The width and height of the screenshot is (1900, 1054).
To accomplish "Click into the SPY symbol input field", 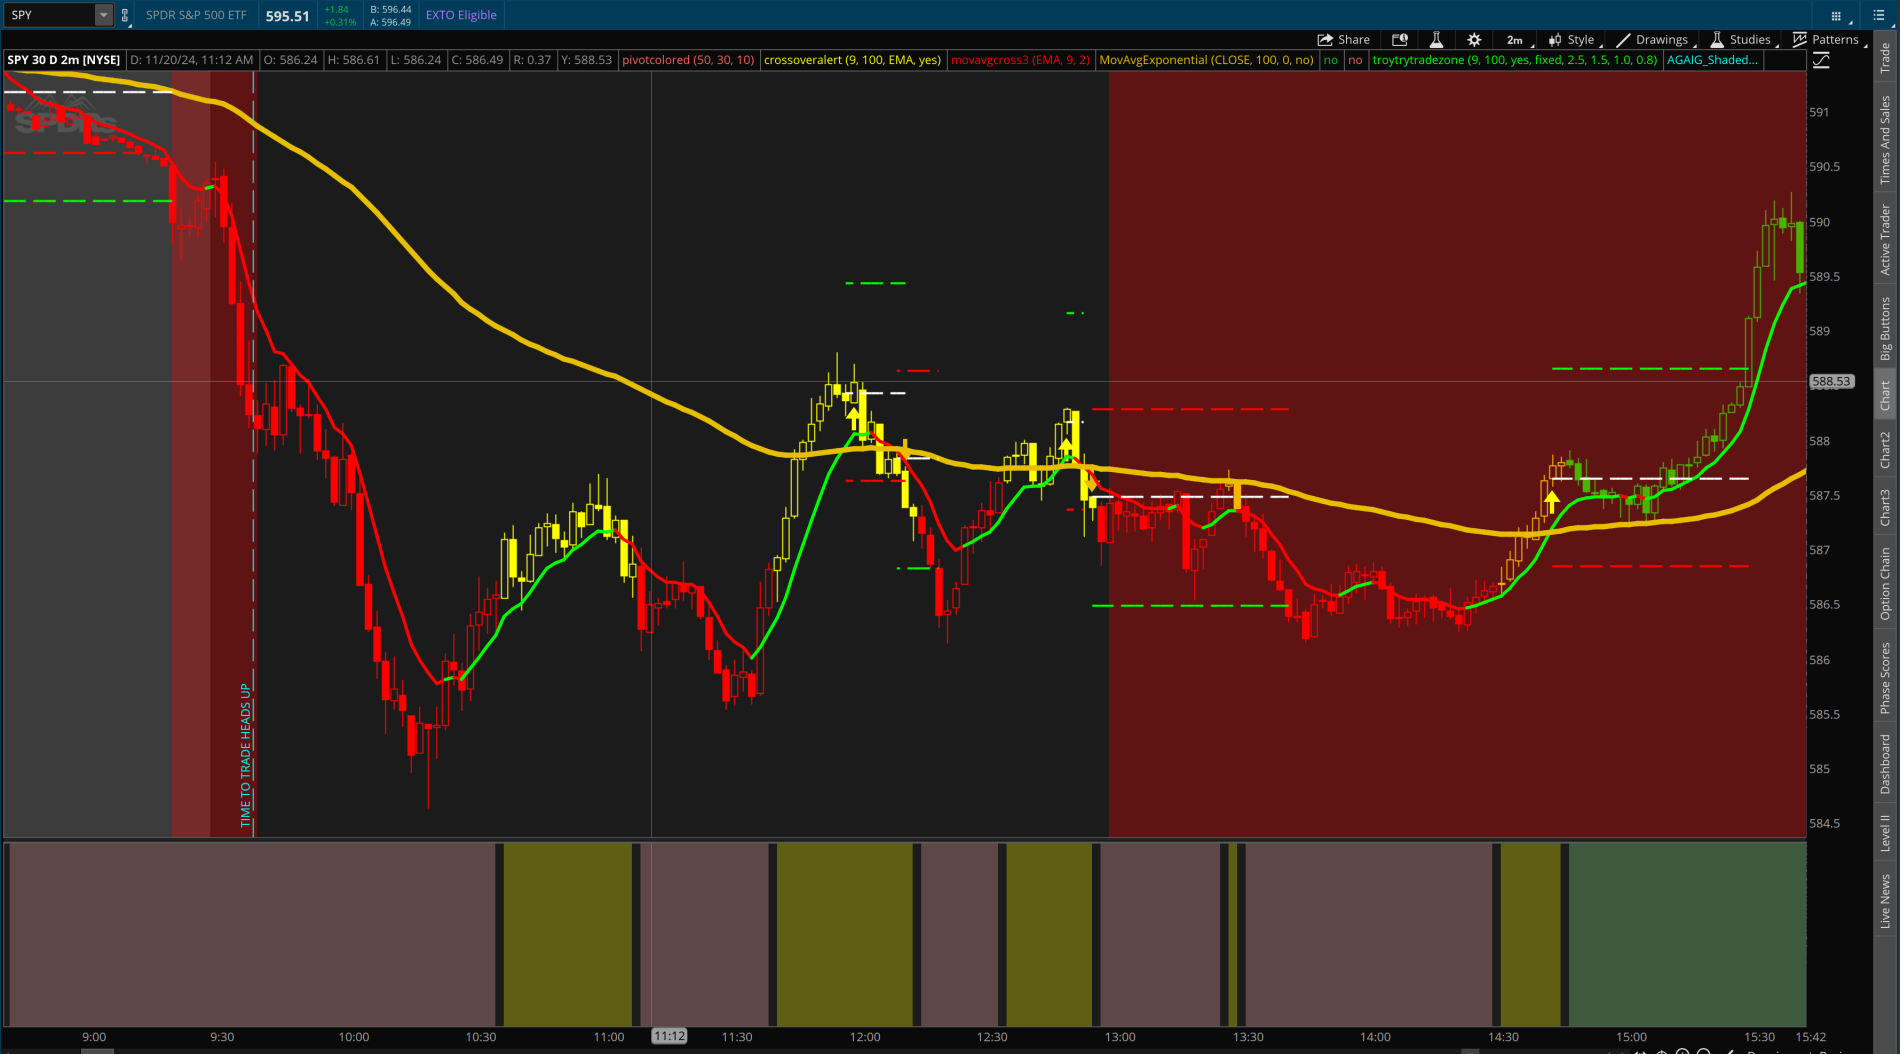I will coord(50,15).
